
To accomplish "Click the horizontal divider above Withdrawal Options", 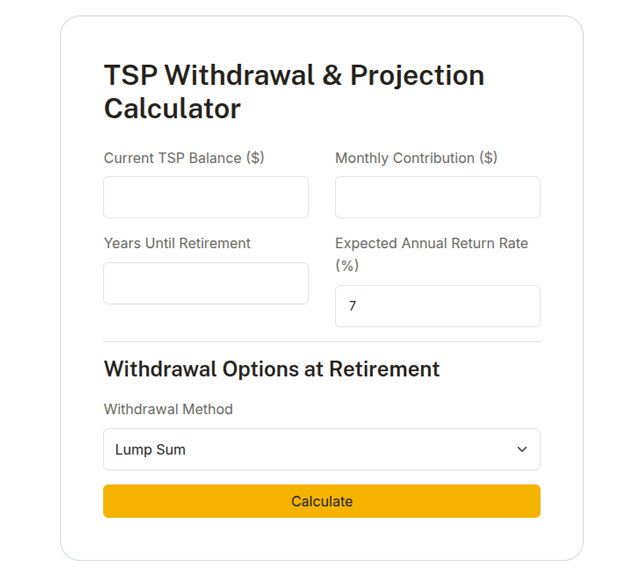I will click(321, 342).
